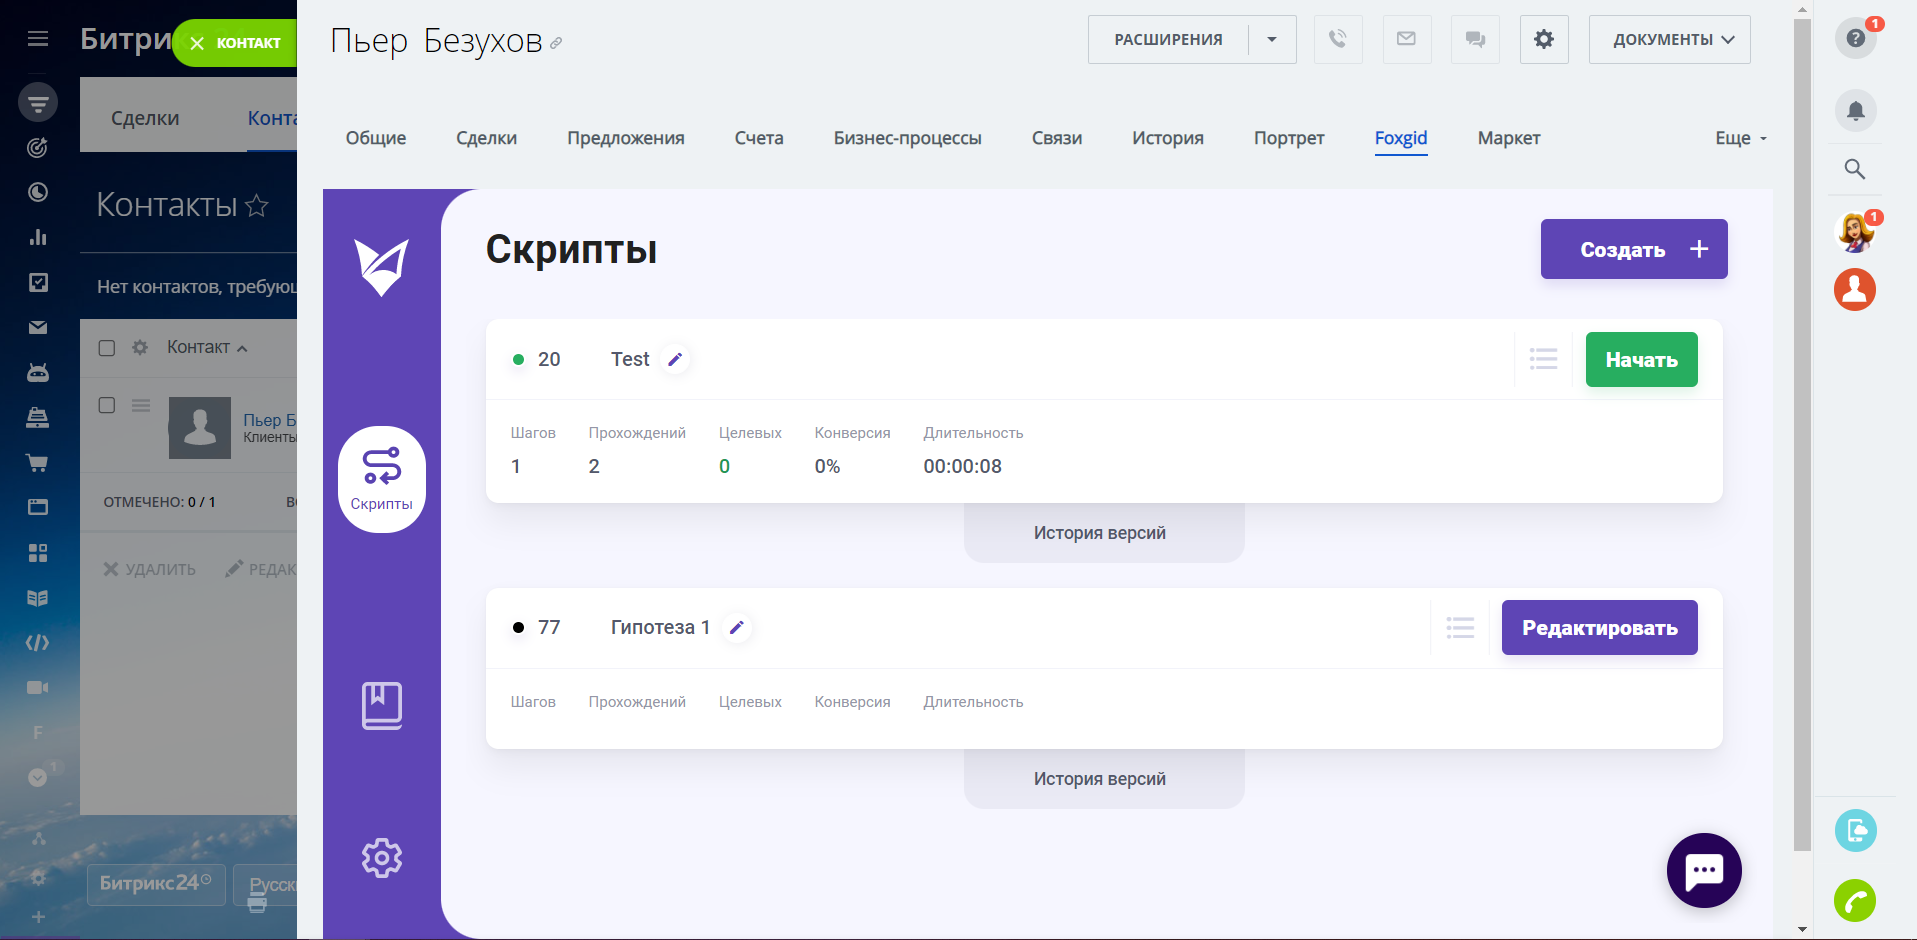Open notifications bell in right panel
Image resolution: width=1917 pixels, height=940 pixels.
(1855, 110)
